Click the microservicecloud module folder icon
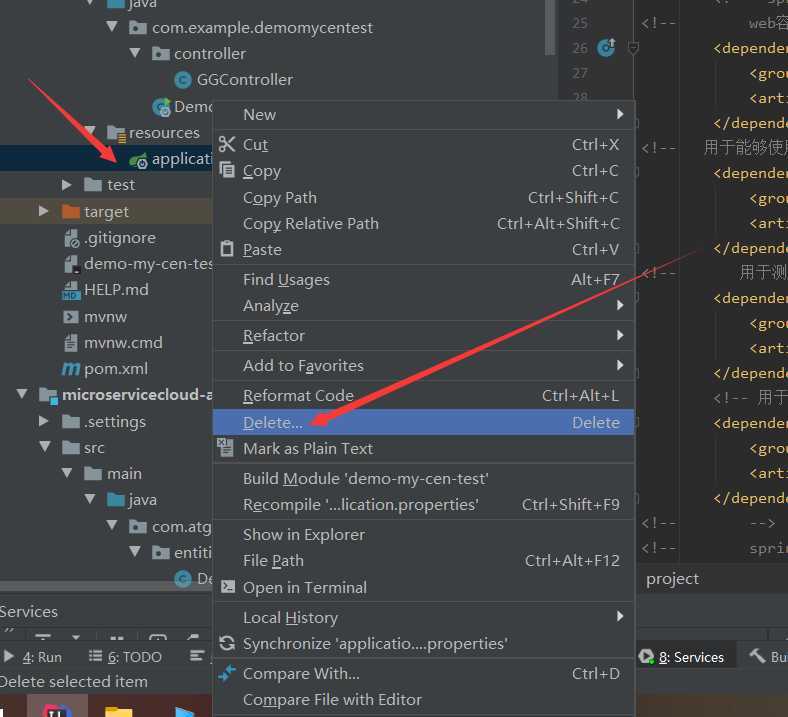The height and width of the screenshot is (717, 788). (49, 395)
